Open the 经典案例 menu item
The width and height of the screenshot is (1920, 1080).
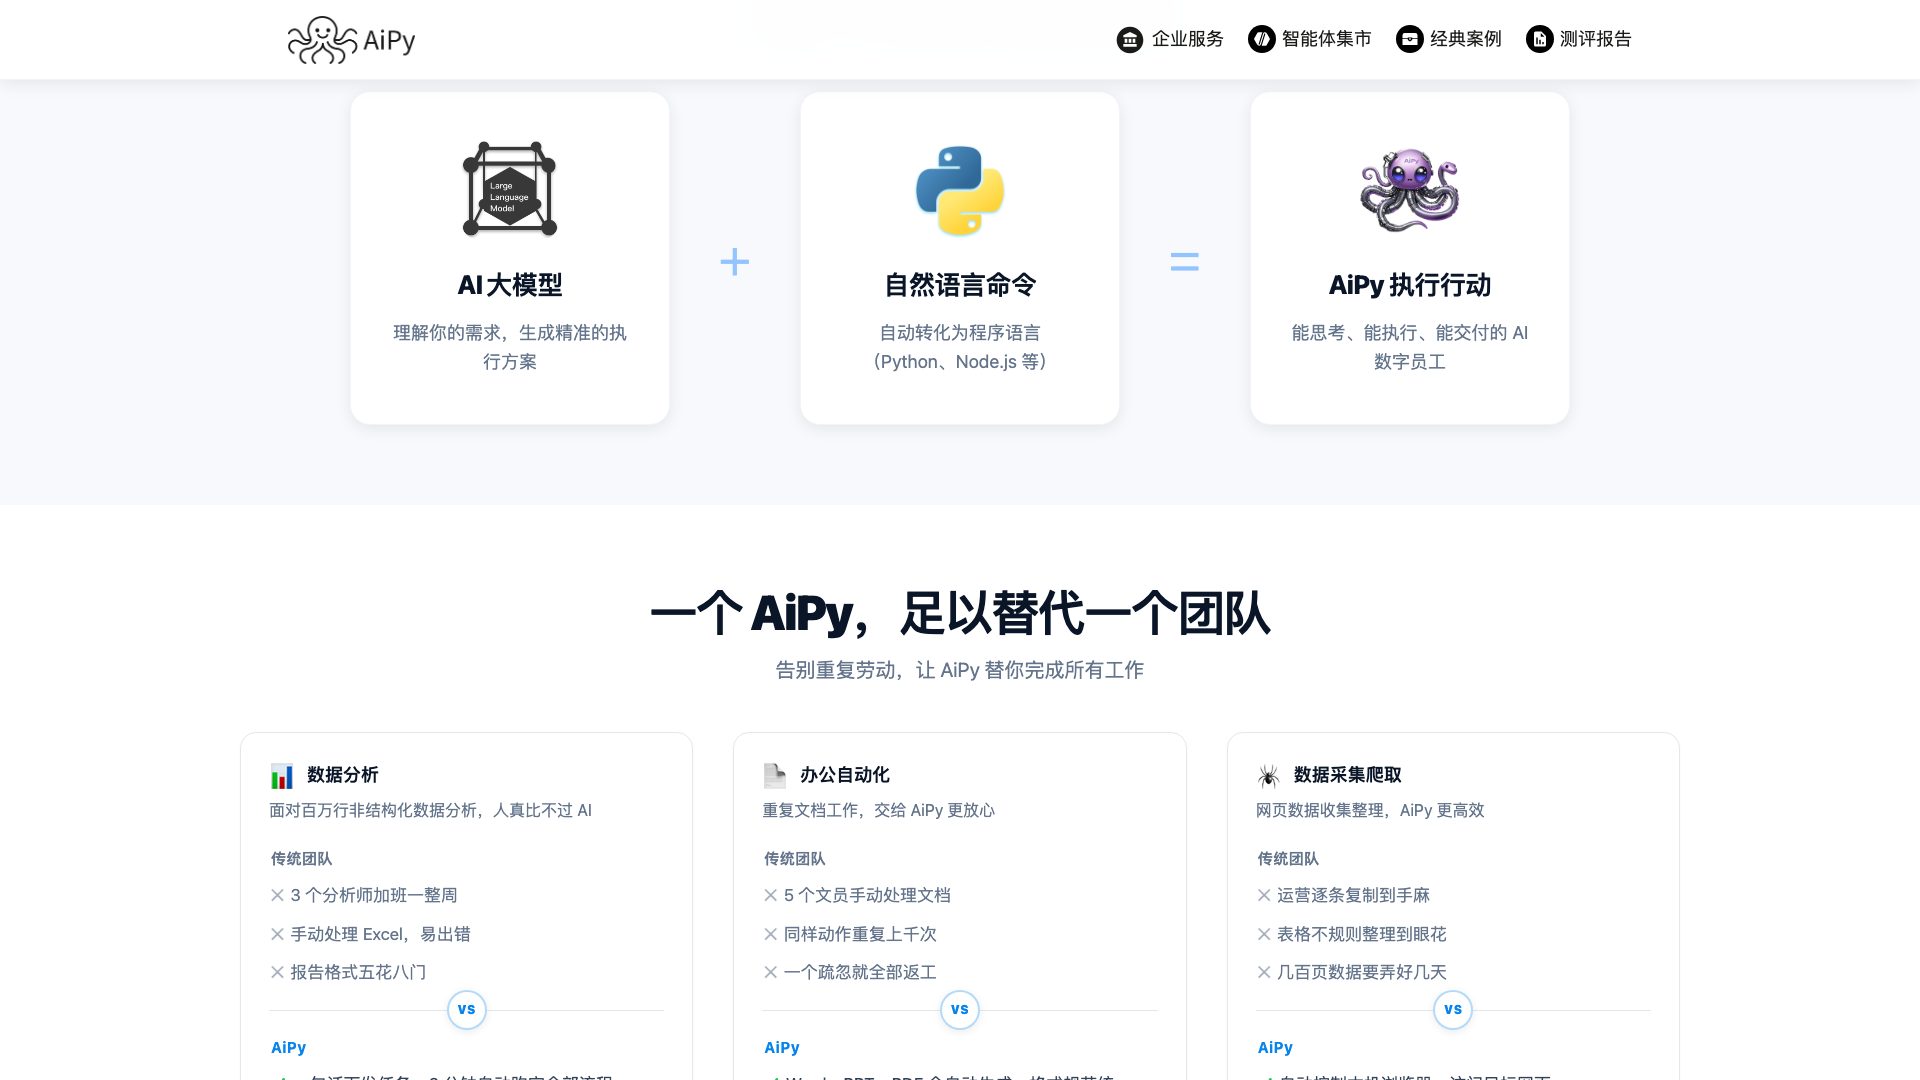click(1449, 39)
